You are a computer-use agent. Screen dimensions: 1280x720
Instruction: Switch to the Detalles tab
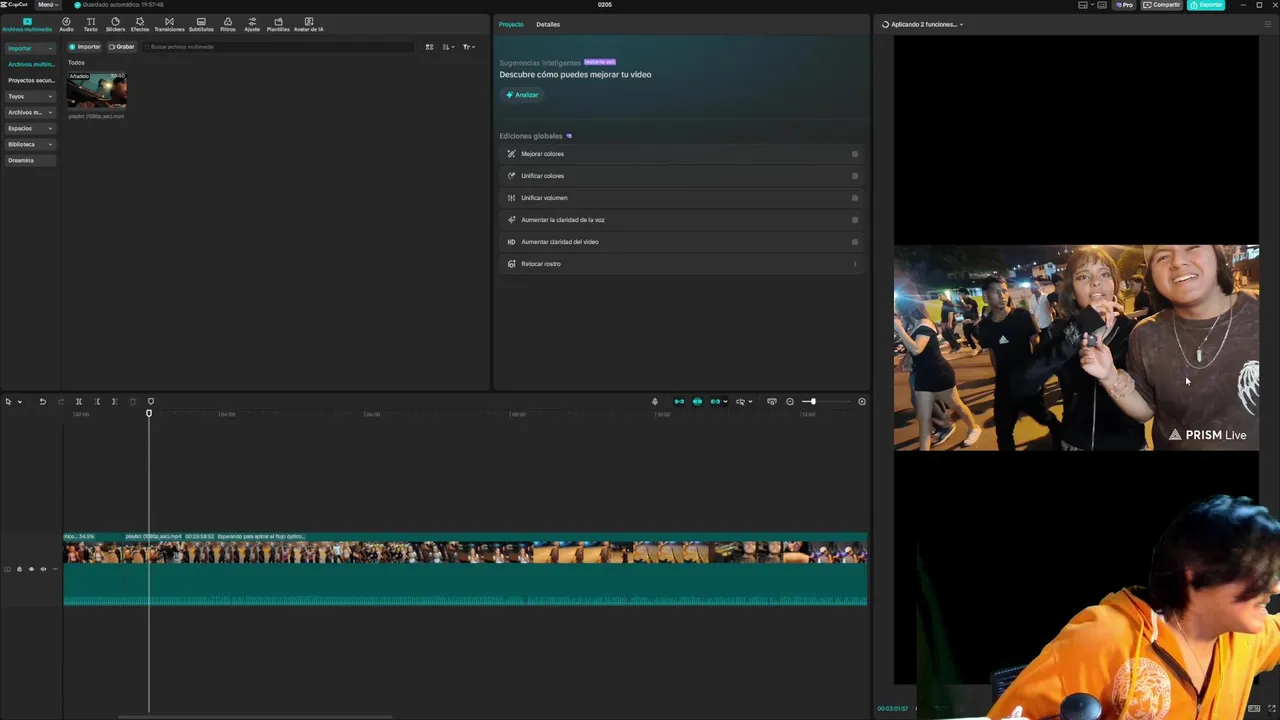(x=548, y=24)
